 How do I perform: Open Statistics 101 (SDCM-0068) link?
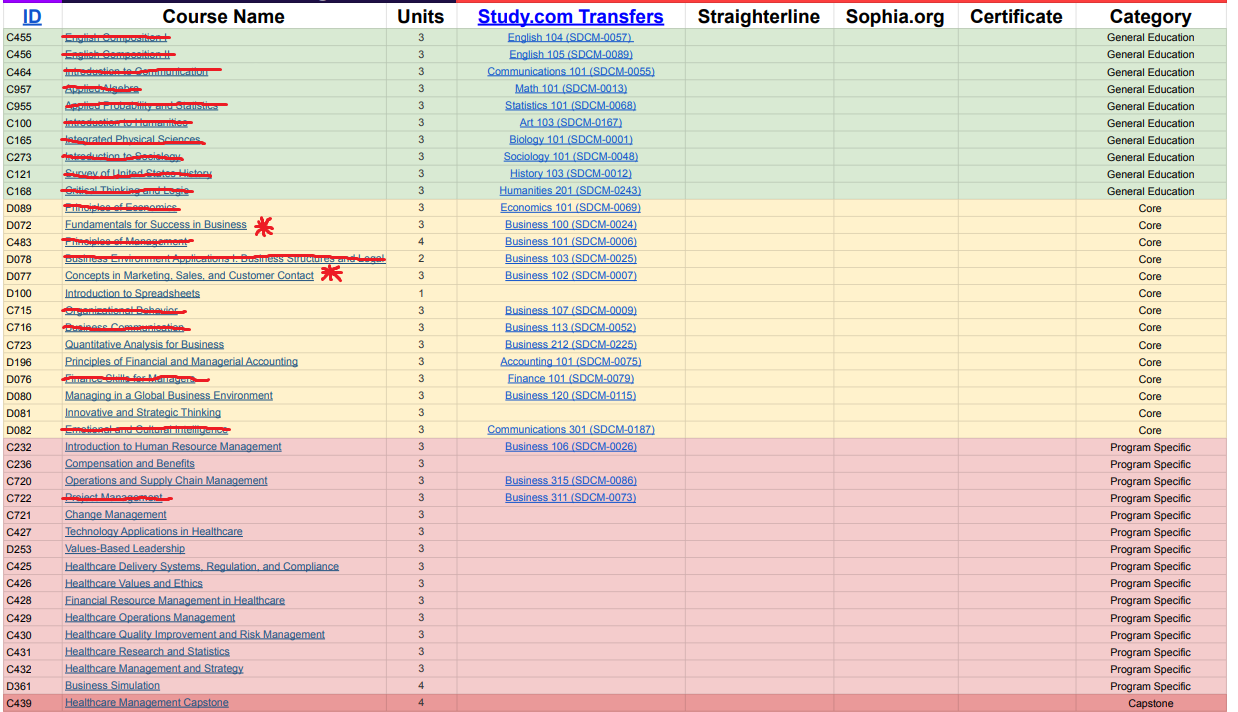570,106
